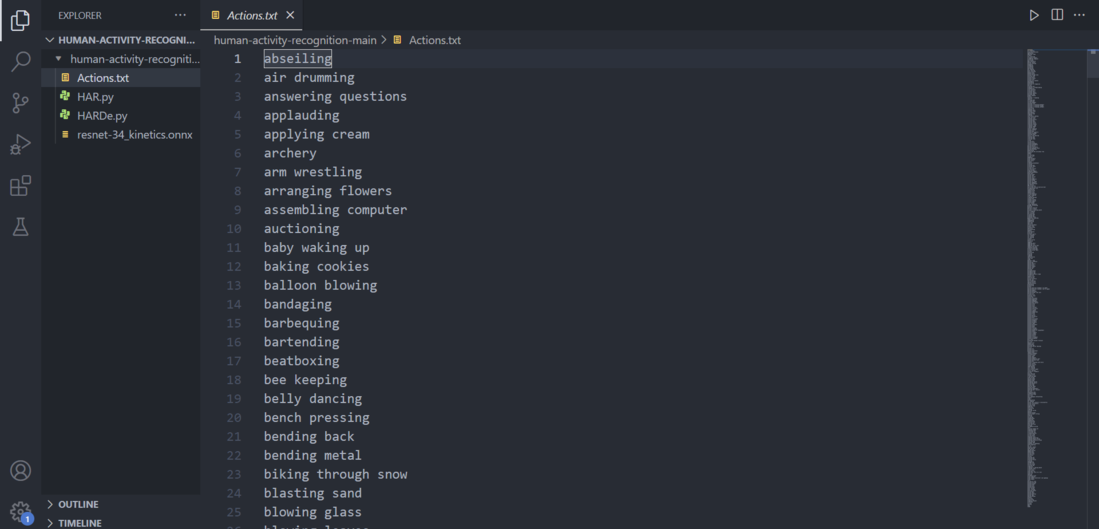Click the editor minimap
The image size is (1099, 529).
click(1055, 278)
